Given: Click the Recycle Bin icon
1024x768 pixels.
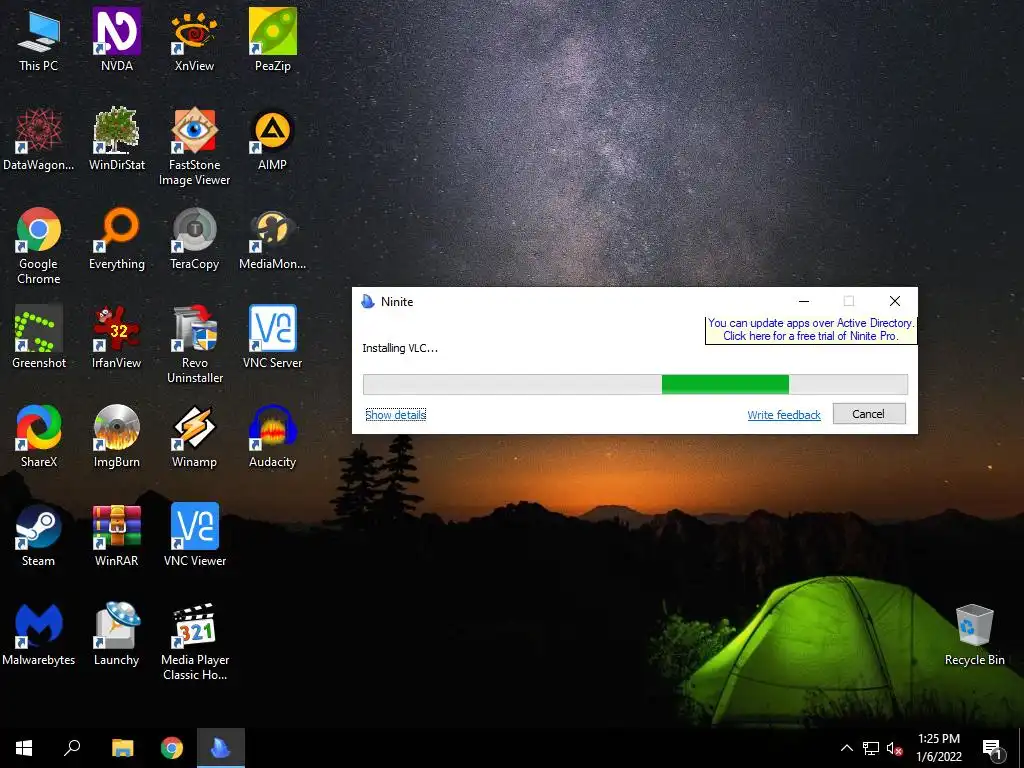Looking at the screenshot, I should 974,635.
